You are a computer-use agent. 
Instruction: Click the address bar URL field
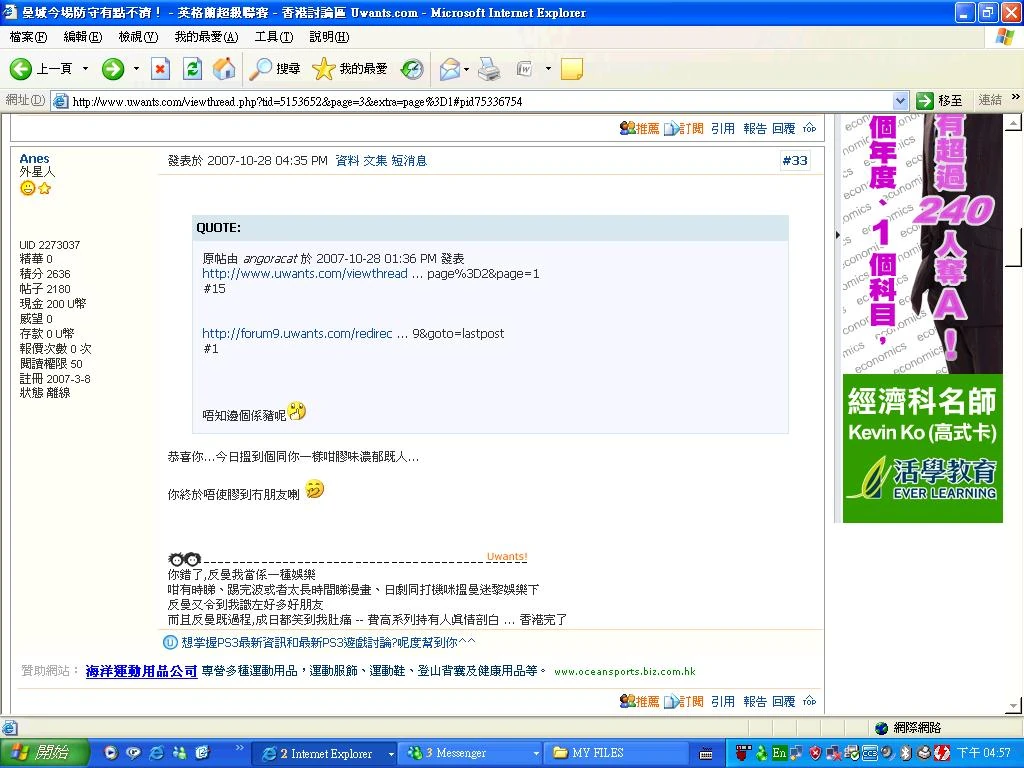(x=480, y=101)
